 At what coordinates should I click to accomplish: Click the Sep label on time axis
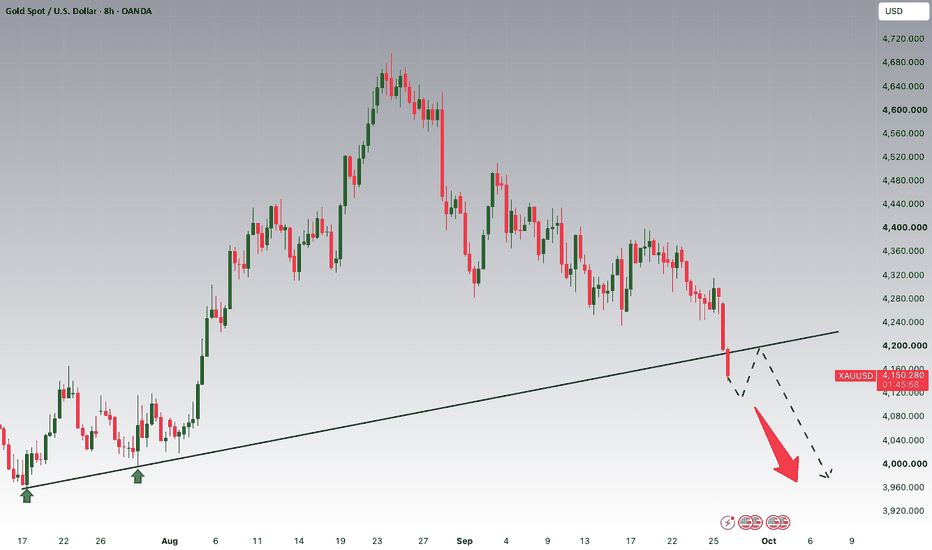pyautogui.click(x=464, y=541)
